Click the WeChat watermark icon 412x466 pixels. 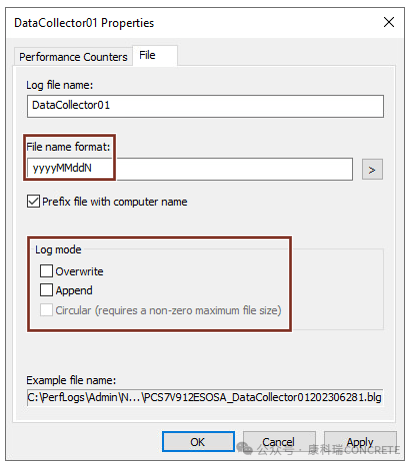[244, 448]
